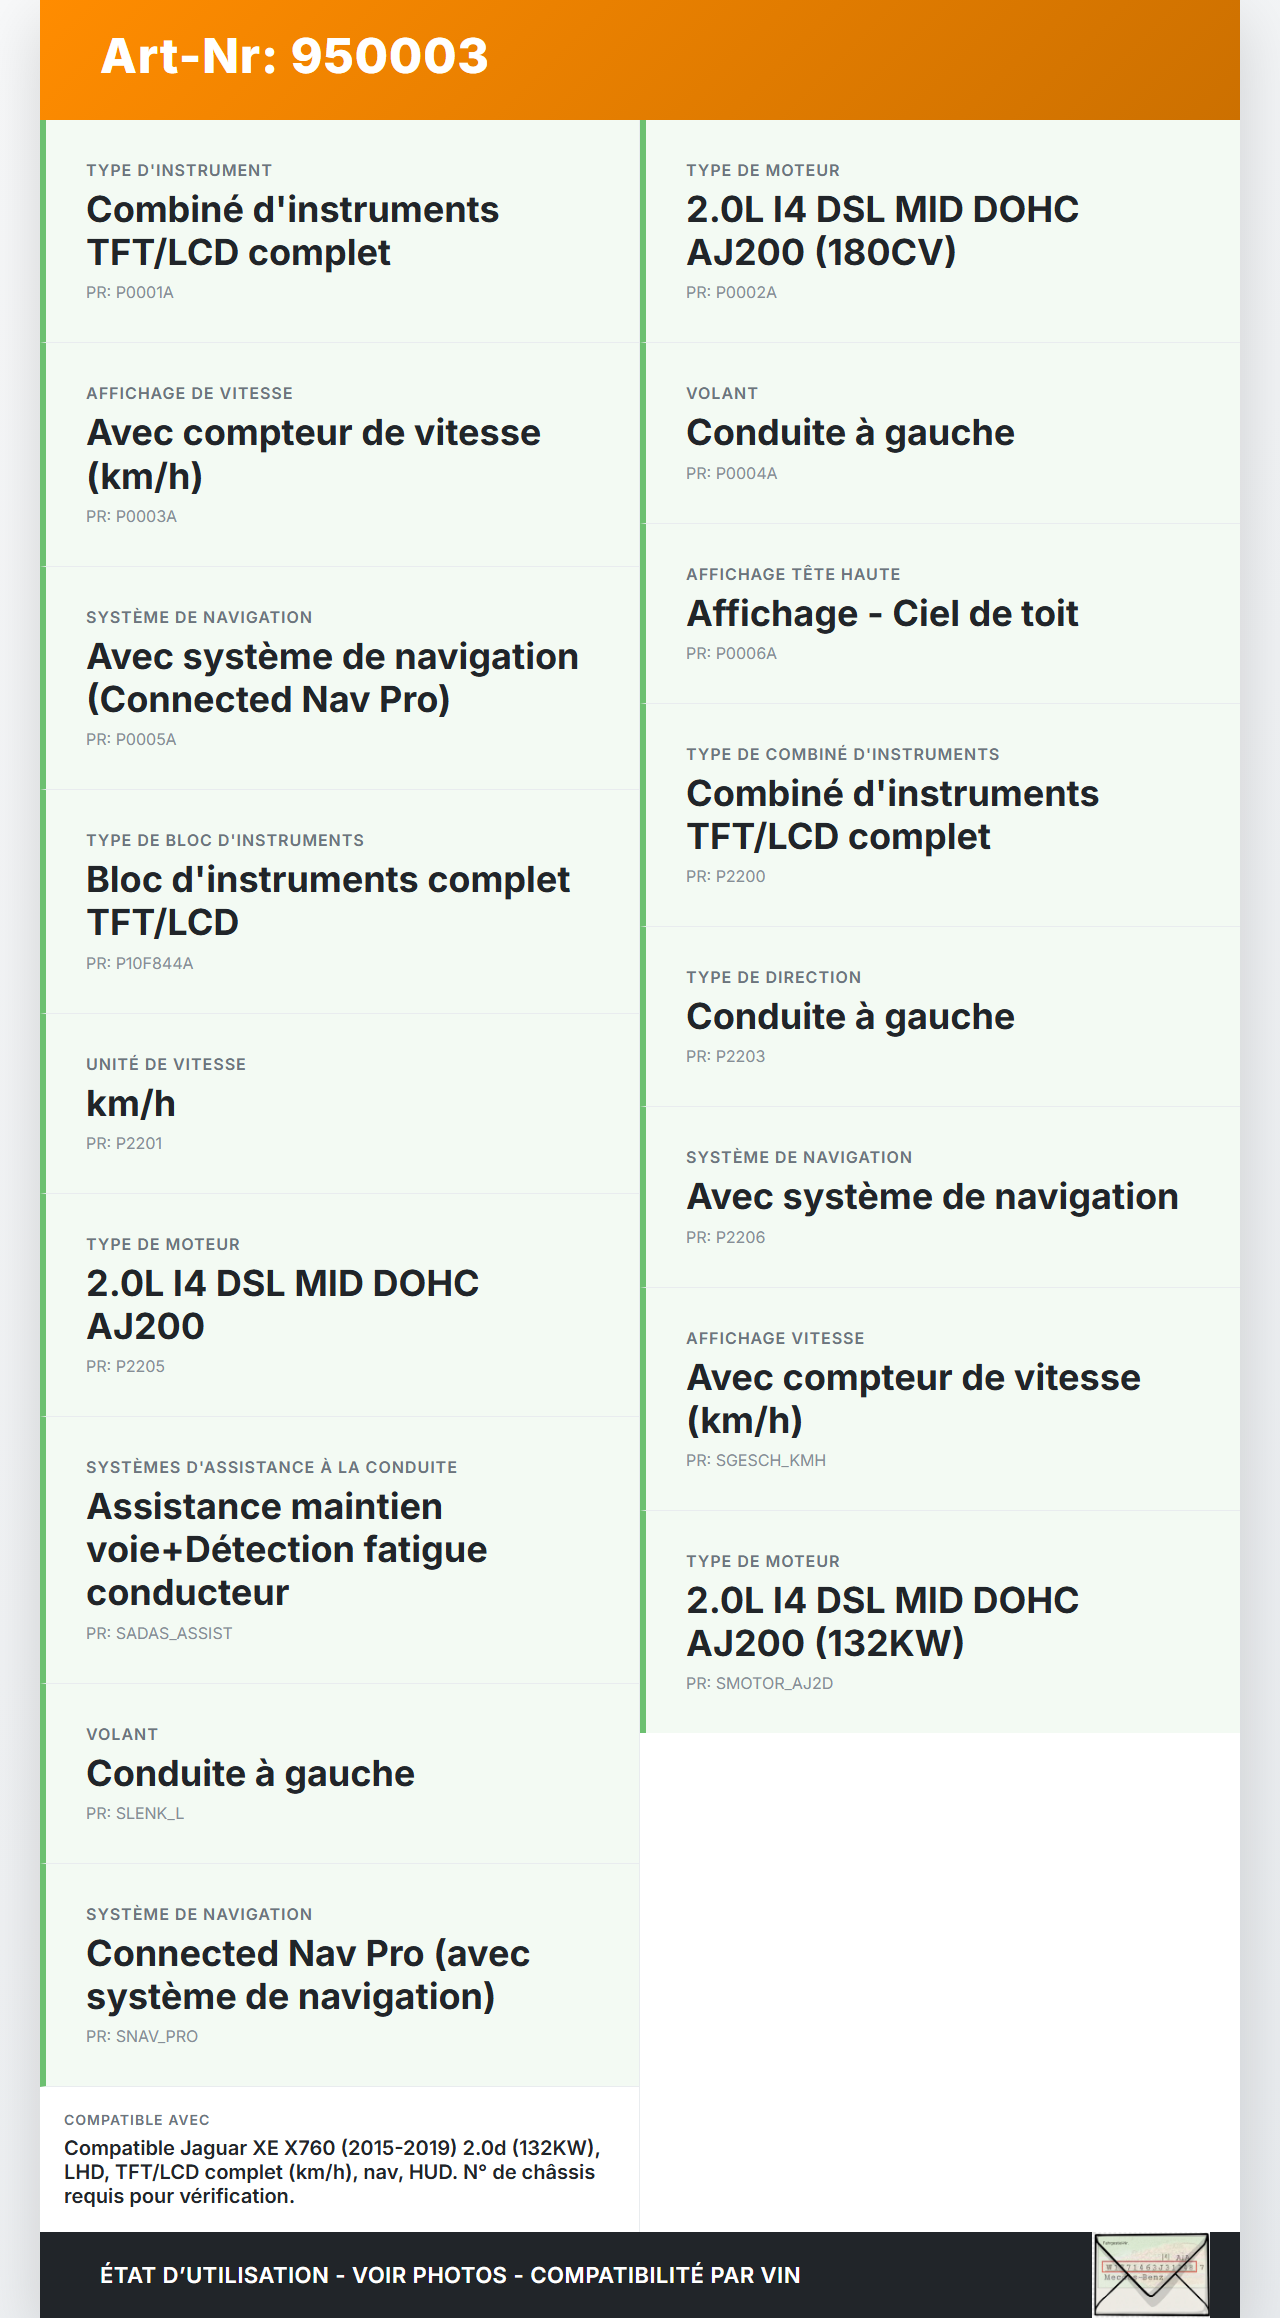Select the Affichage - Ciel de toit card
1280x2319 pixels.
(x=940, y=613)
